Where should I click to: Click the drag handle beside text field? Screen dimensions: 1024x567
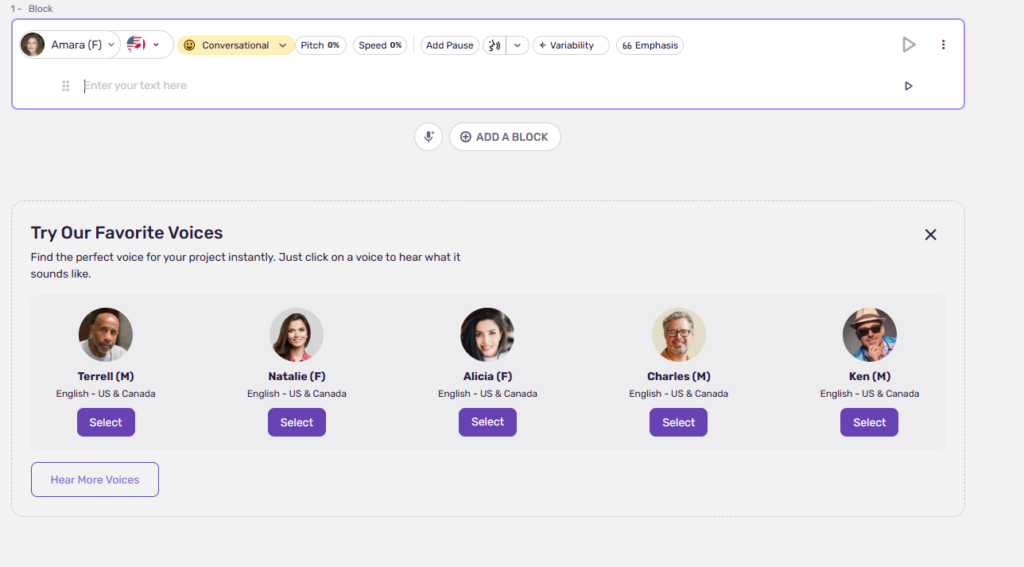tap(66, 86)
